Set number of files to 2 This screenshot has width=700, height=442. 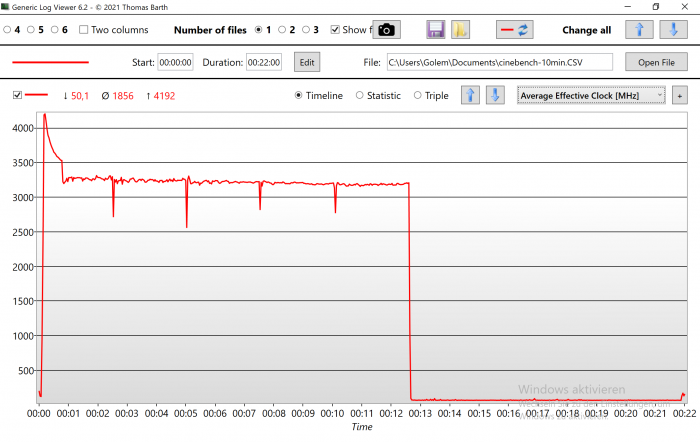283,30
